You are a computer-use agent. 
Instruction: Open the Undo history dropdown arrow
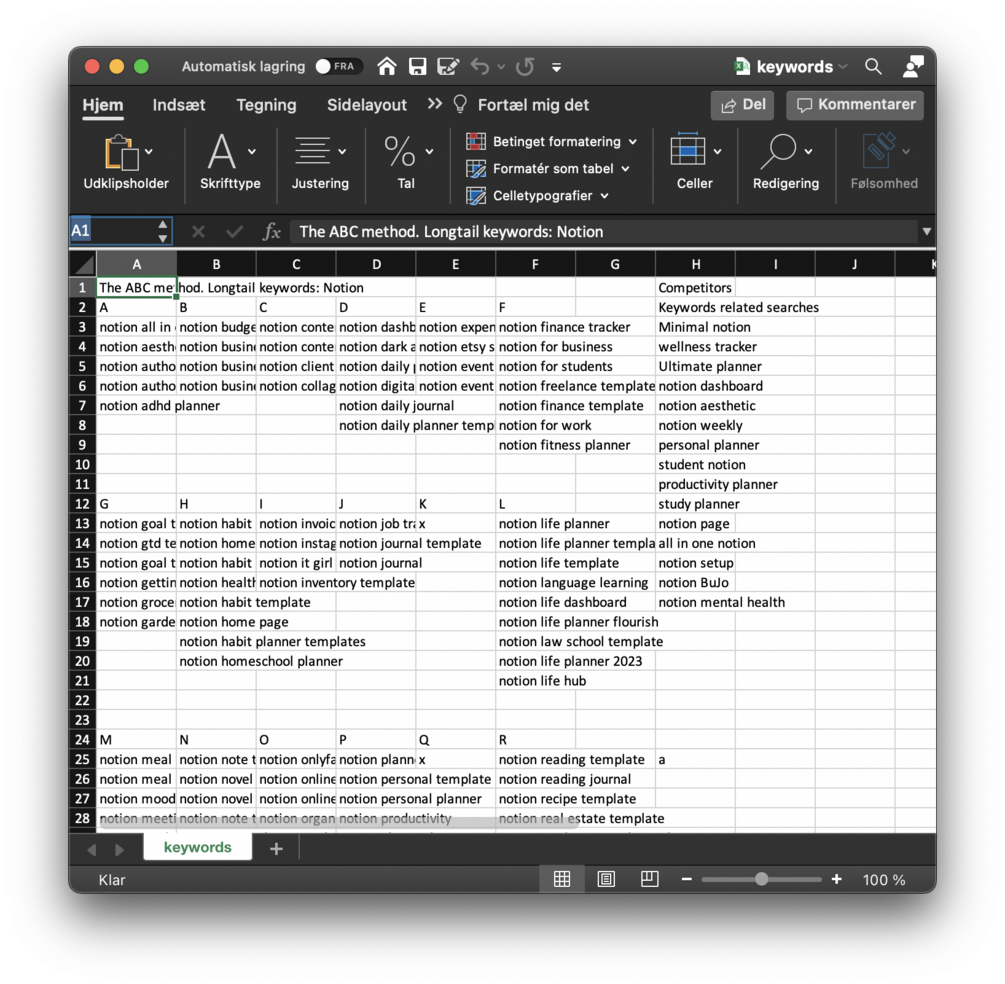[x=501, y=67]
